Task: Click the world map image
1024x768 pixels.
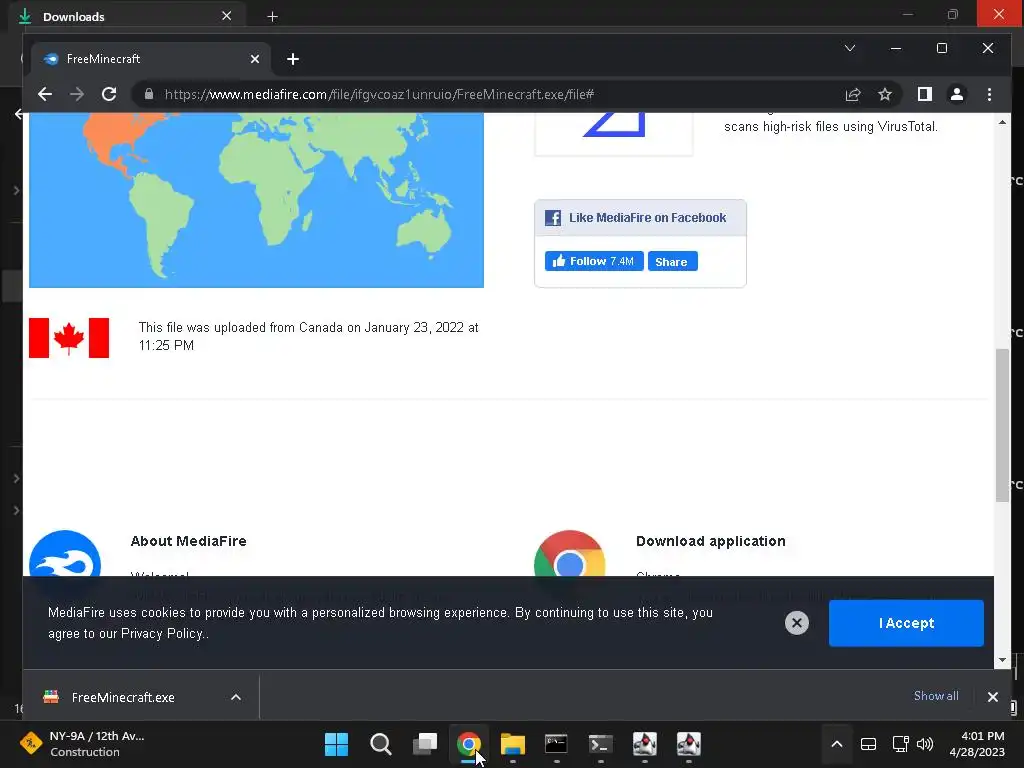Action: [x=256, y=200]
